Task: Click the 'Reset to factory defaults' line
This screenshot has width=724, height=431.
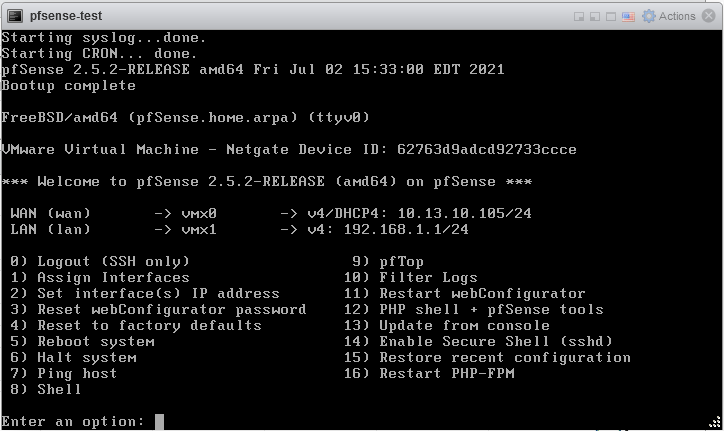Action: (x=136, y=325)
